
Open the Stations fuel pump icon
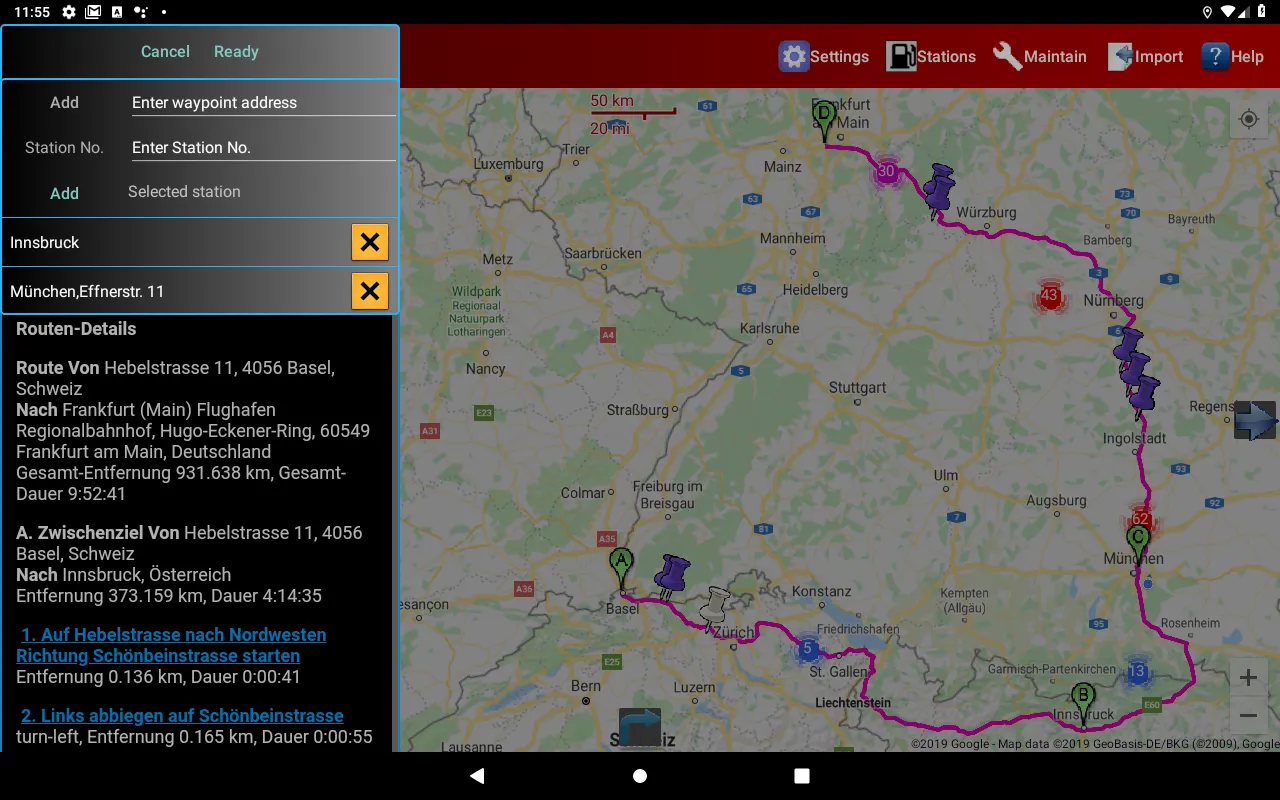[x=901, y=57]
